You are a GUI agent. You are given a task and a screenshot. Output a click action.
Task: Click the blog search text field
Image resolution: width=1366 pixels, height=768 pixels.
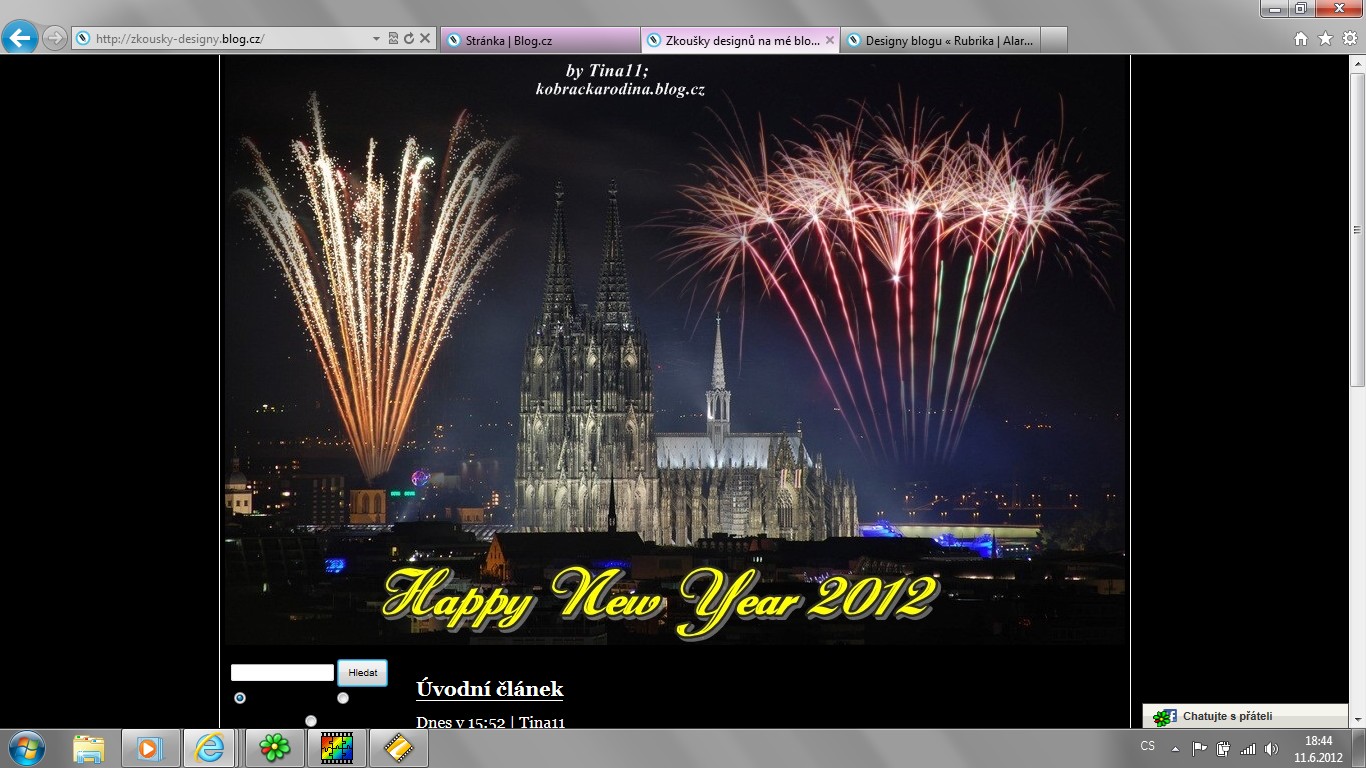pyautogui.click(x=282, y=673)
